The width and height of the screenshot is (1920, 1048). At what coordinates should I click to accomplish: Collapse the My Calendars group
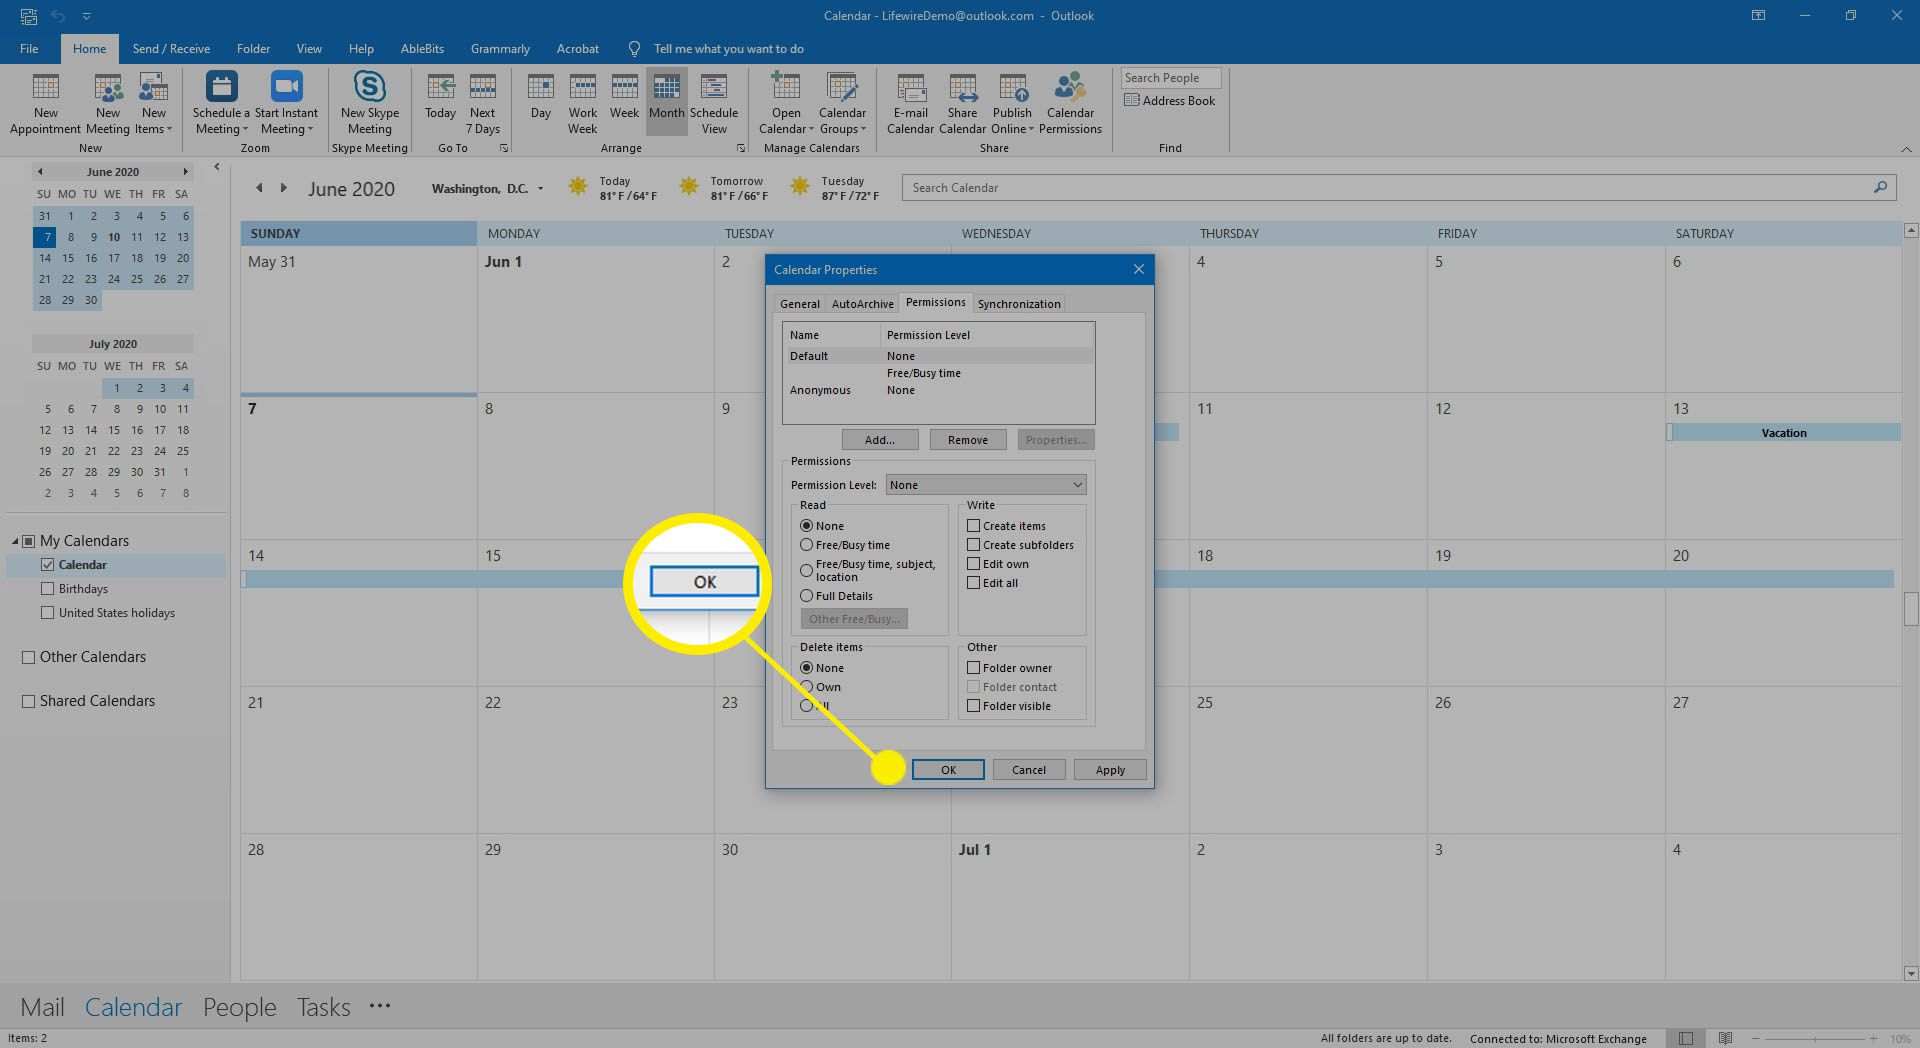coord(16,541)
